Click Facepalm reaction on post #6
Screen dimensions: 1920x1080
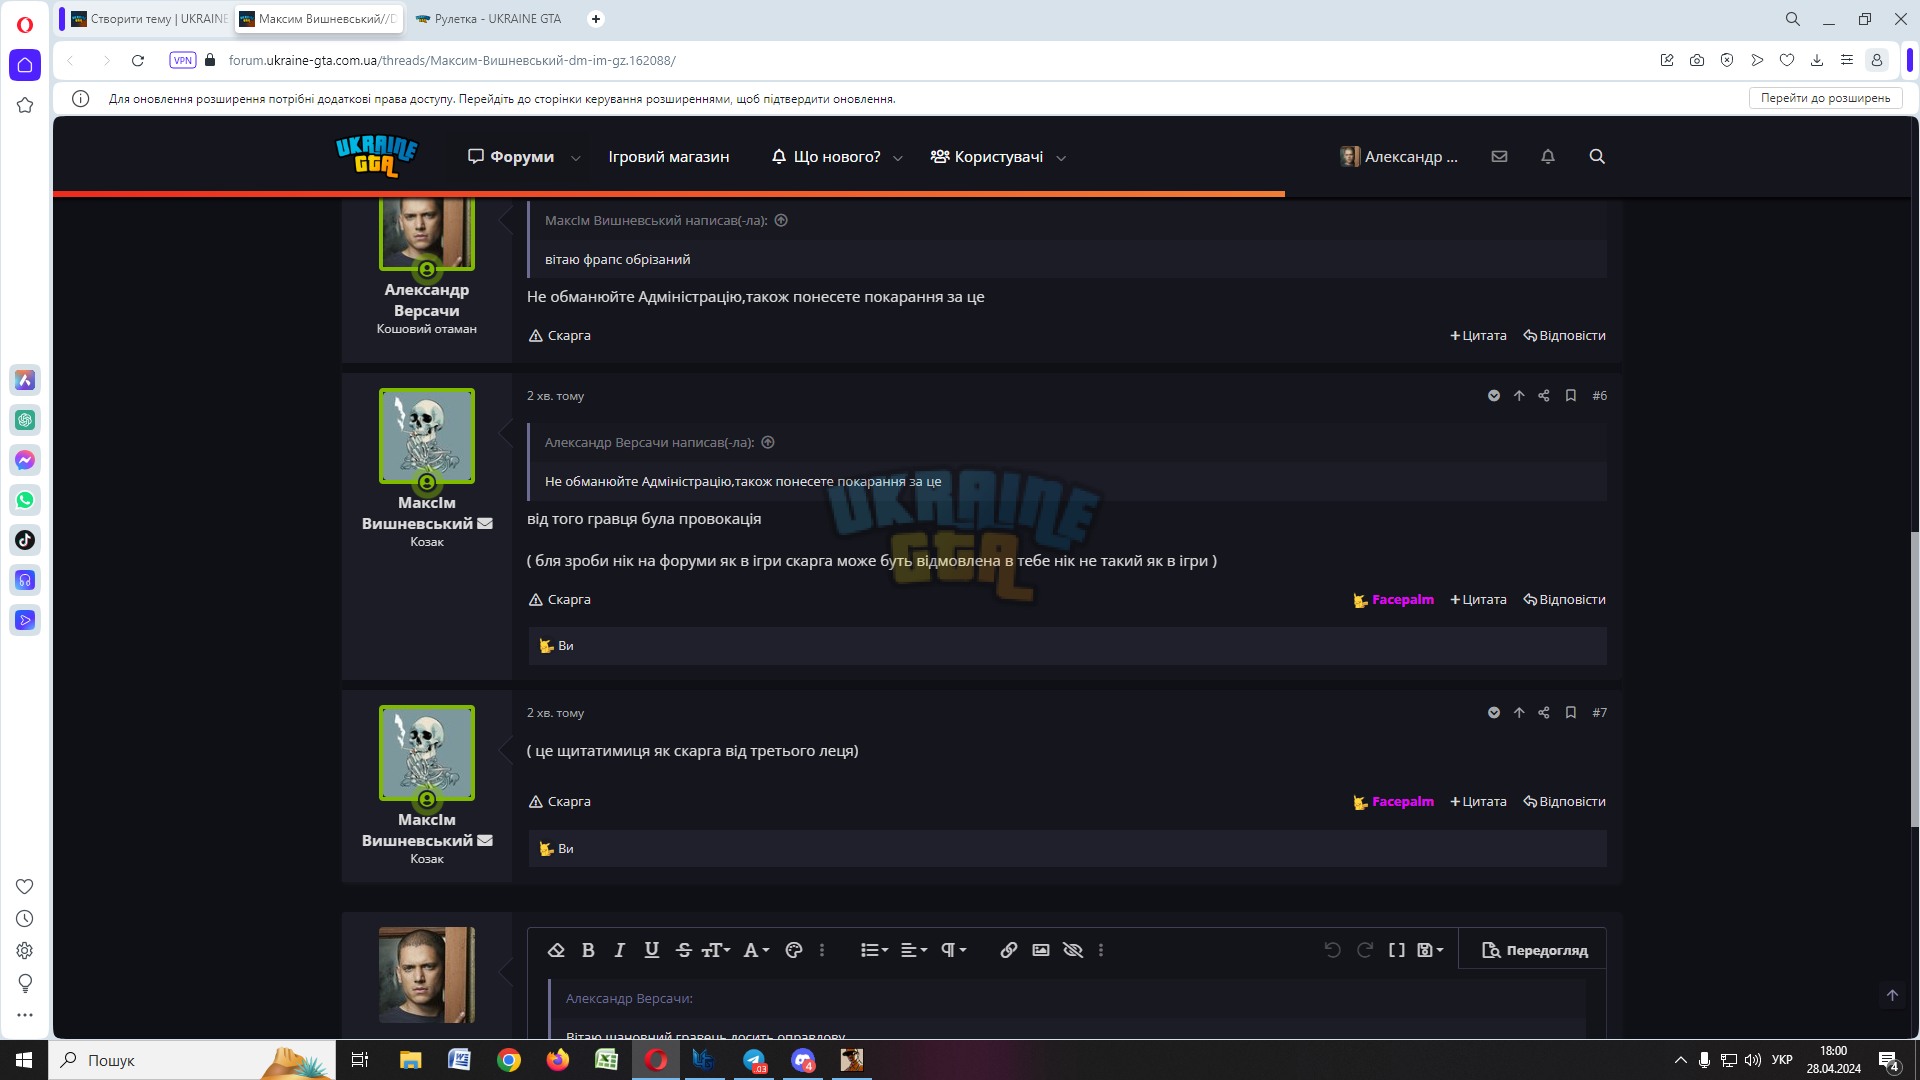click(1393, 600)
